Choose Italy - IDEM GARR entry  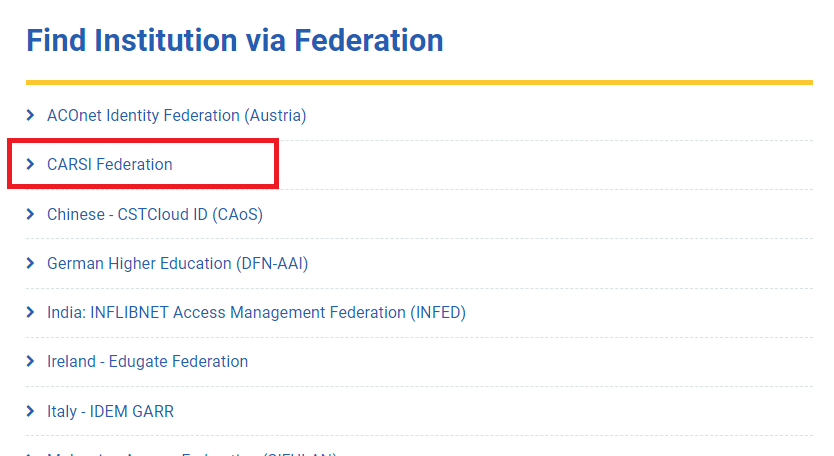(110, 411)
